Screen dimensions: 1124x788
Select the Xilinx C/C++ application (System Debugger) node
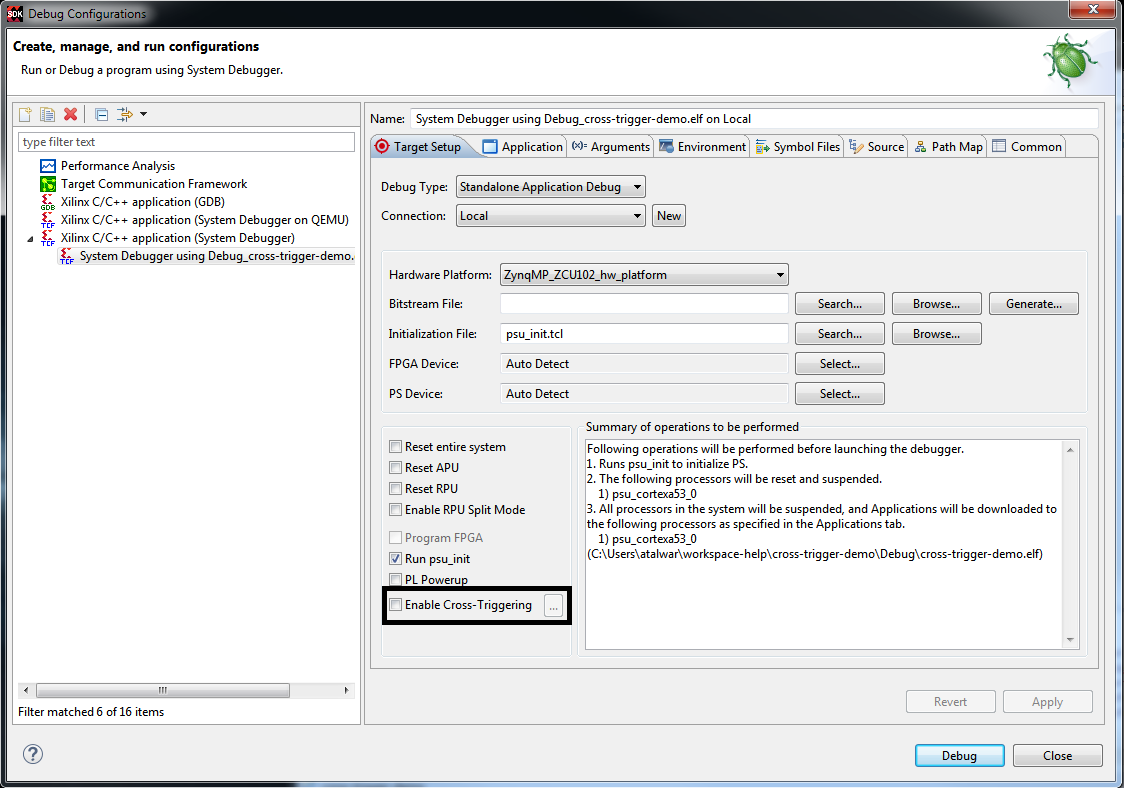(177, 237)
